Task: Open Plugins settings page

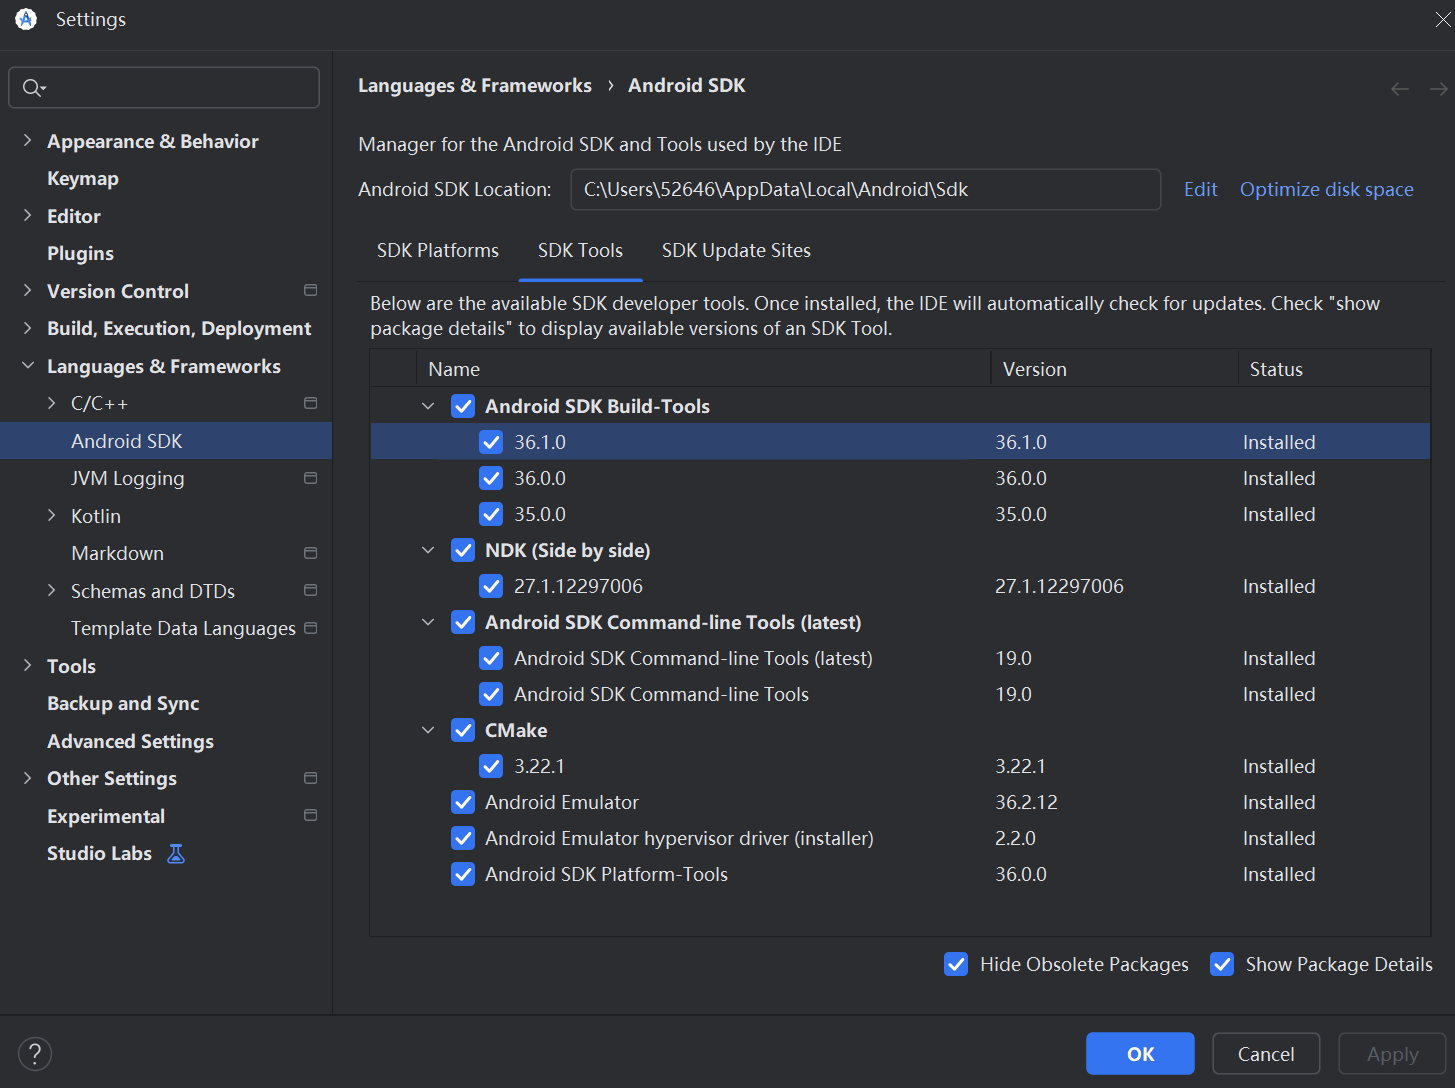Action: 80,253
